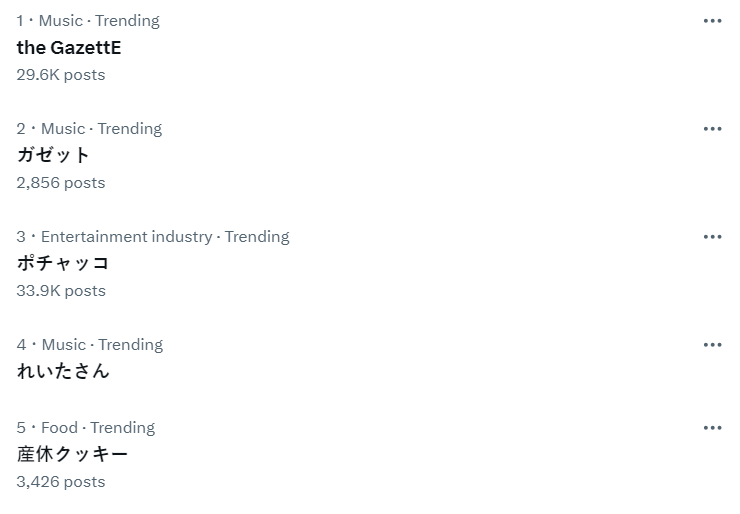Open the ガゼット trending topic
The height and width of the screenshot is (514, 740).
click(x=54, y=155)
